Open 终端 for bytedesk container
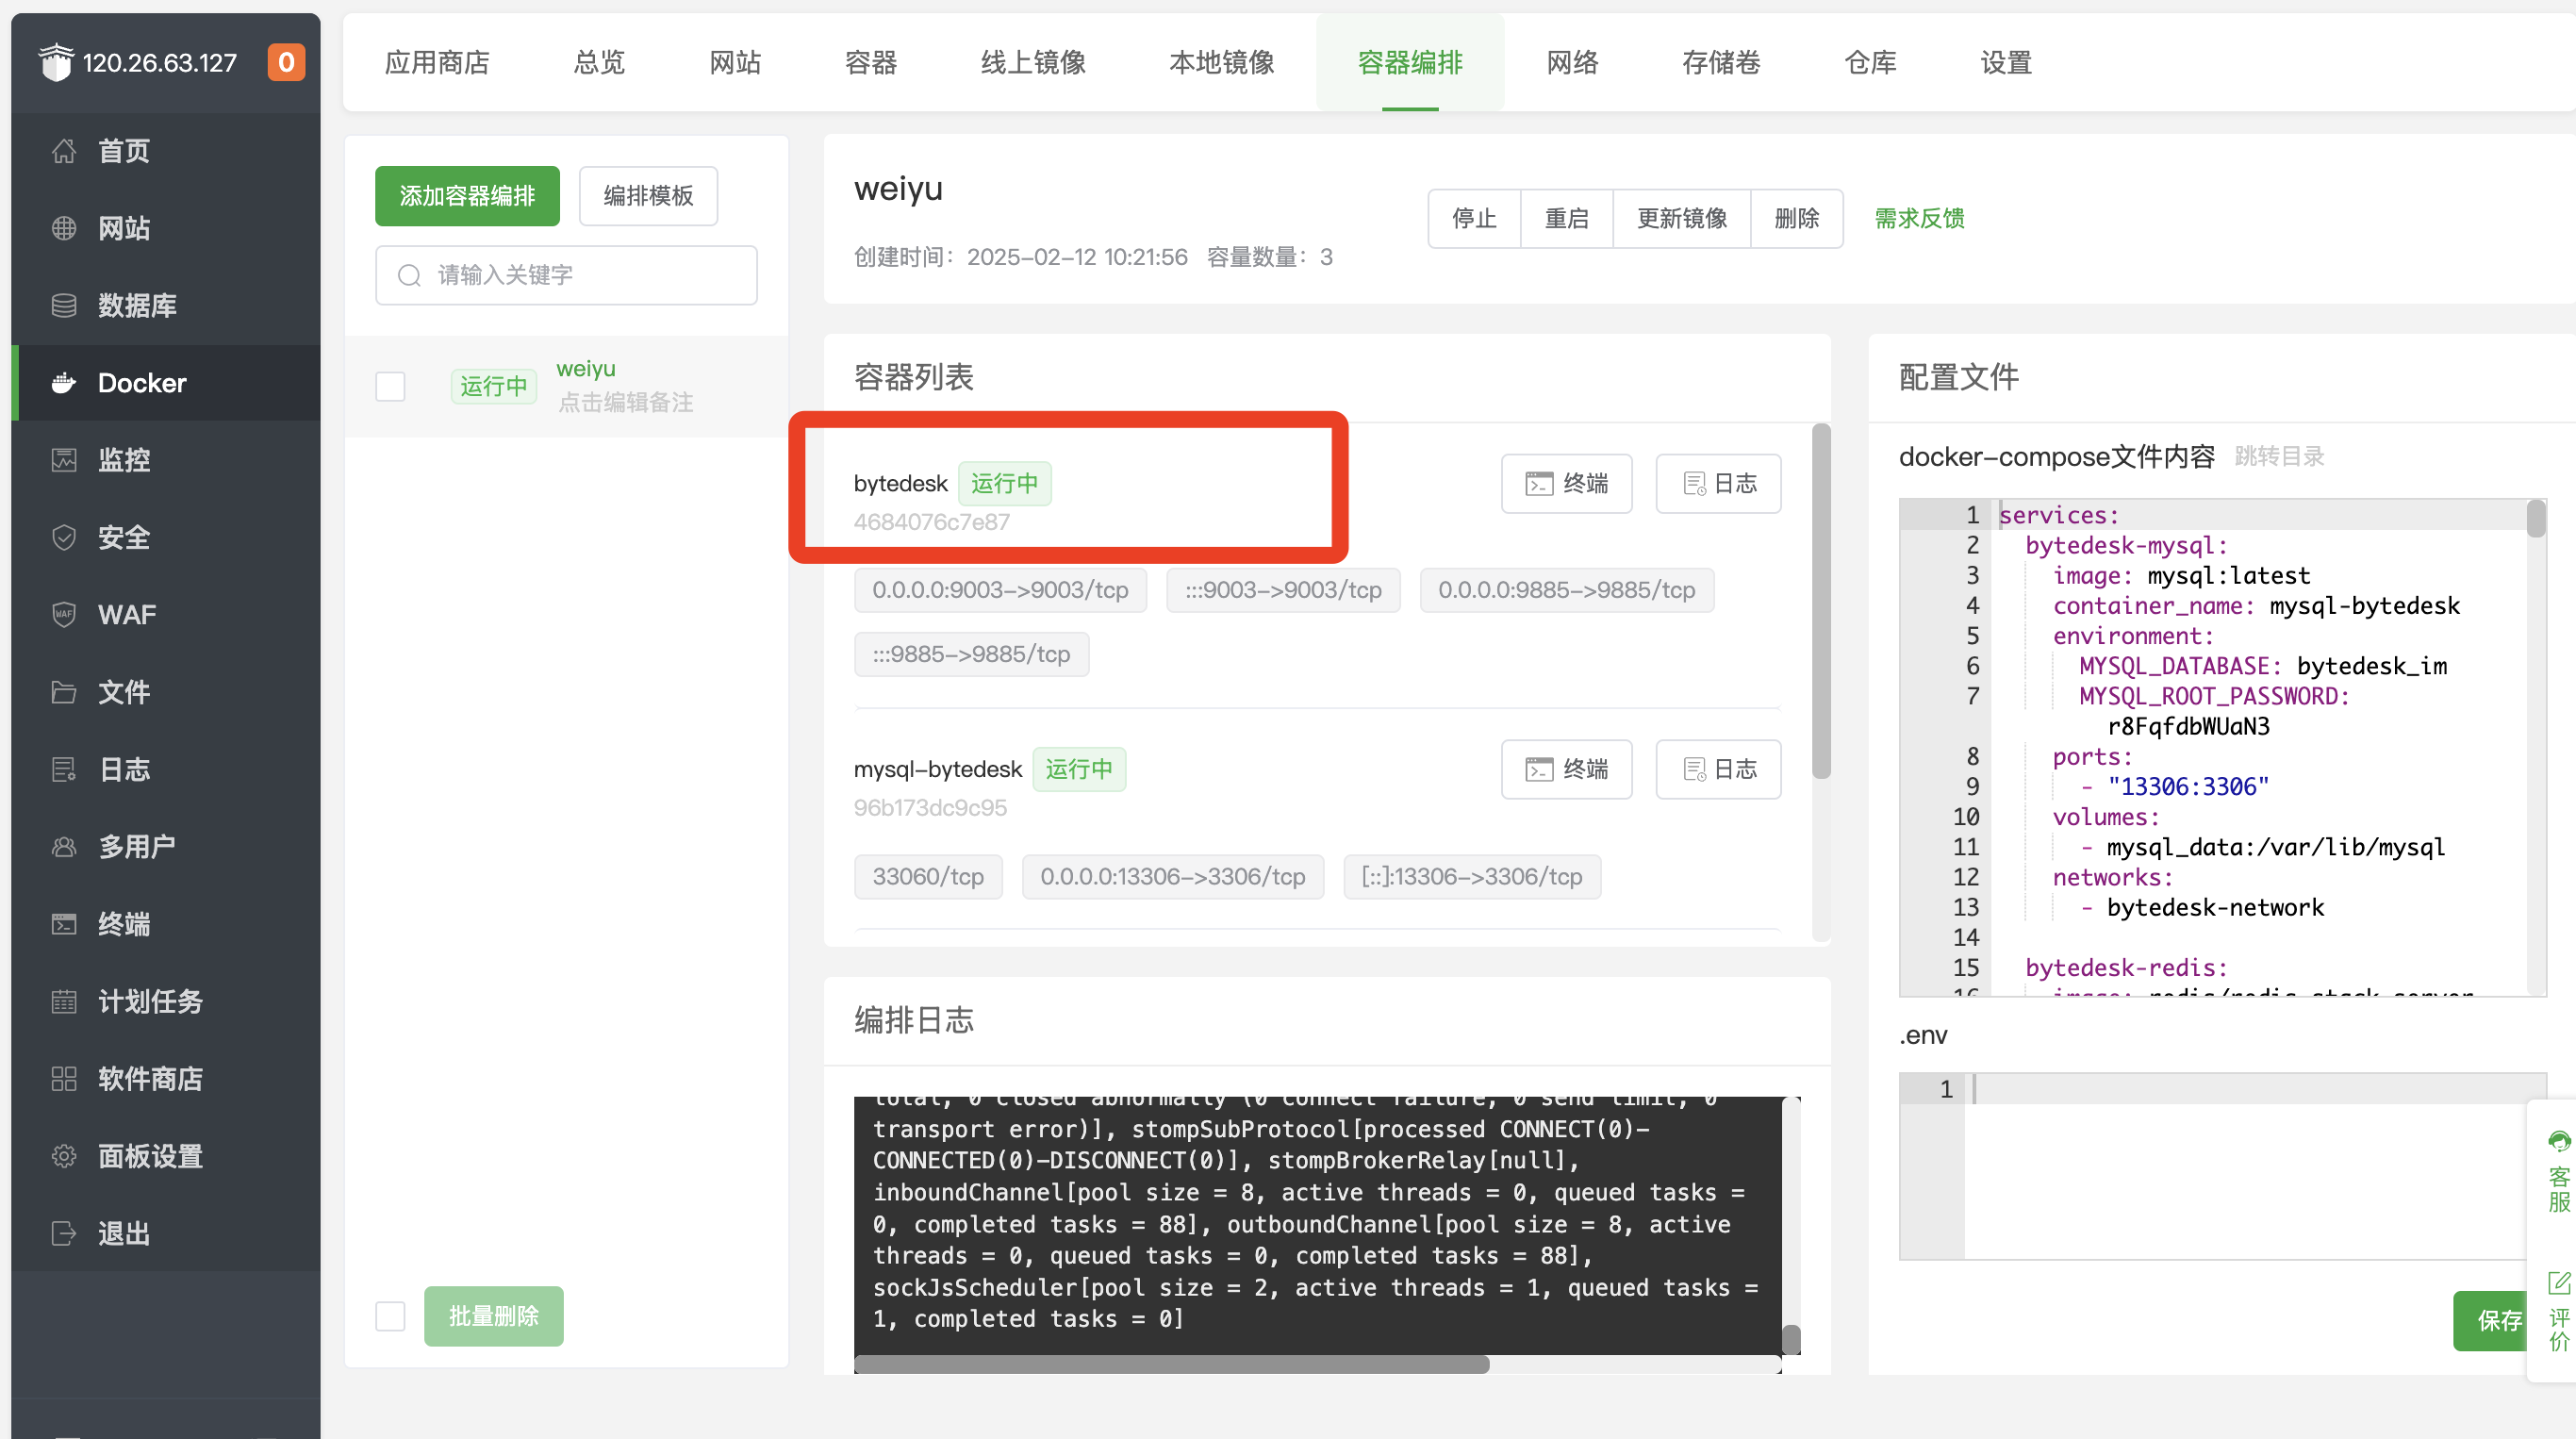Image resolution: width=2576 pixels, height=1439 pixels. 1566,484
